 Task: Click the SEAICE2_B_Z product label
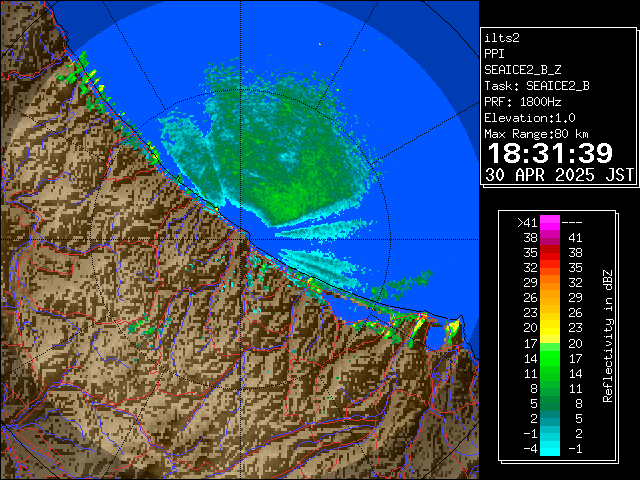(522, 70)
